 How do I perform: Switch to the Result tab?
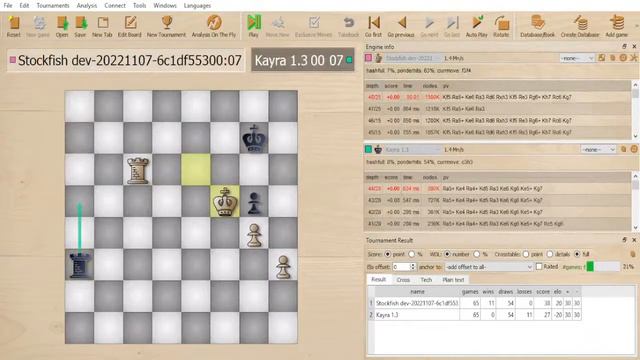pyautogui.click(x=378, y=280)
